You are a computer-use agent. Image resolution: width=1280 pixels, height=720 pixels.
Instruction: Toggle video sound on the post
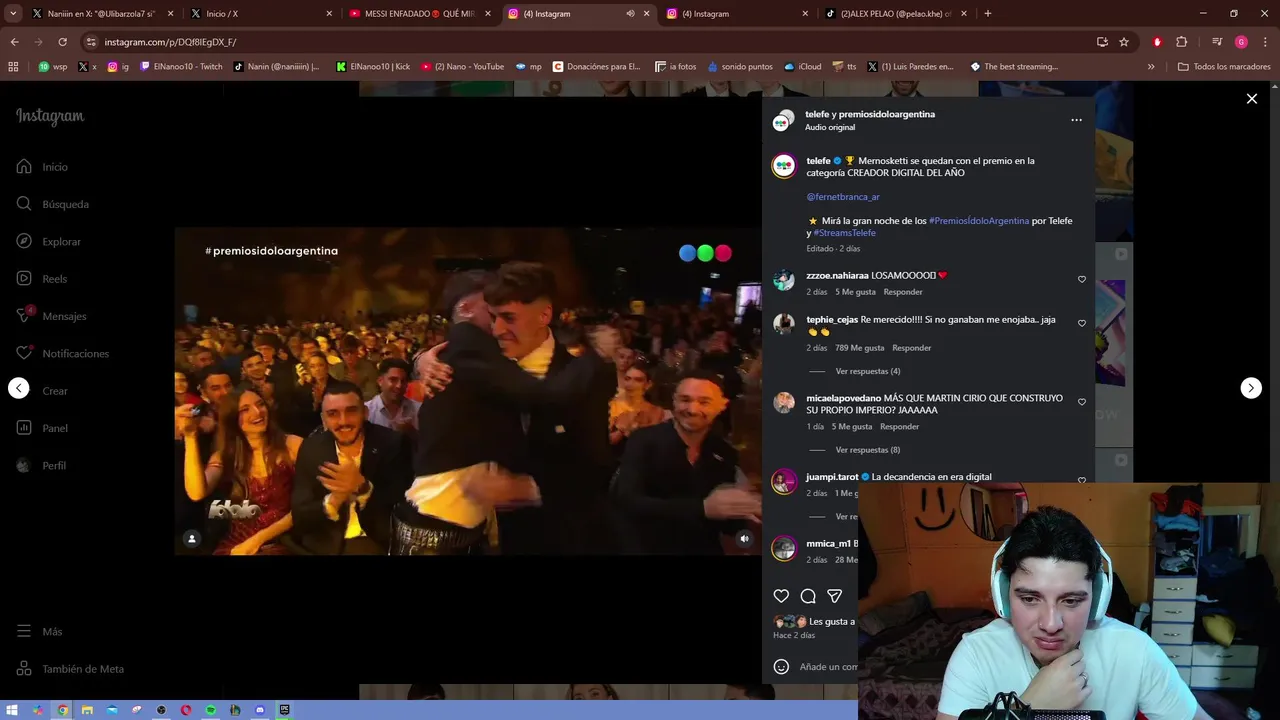[744, 539]
